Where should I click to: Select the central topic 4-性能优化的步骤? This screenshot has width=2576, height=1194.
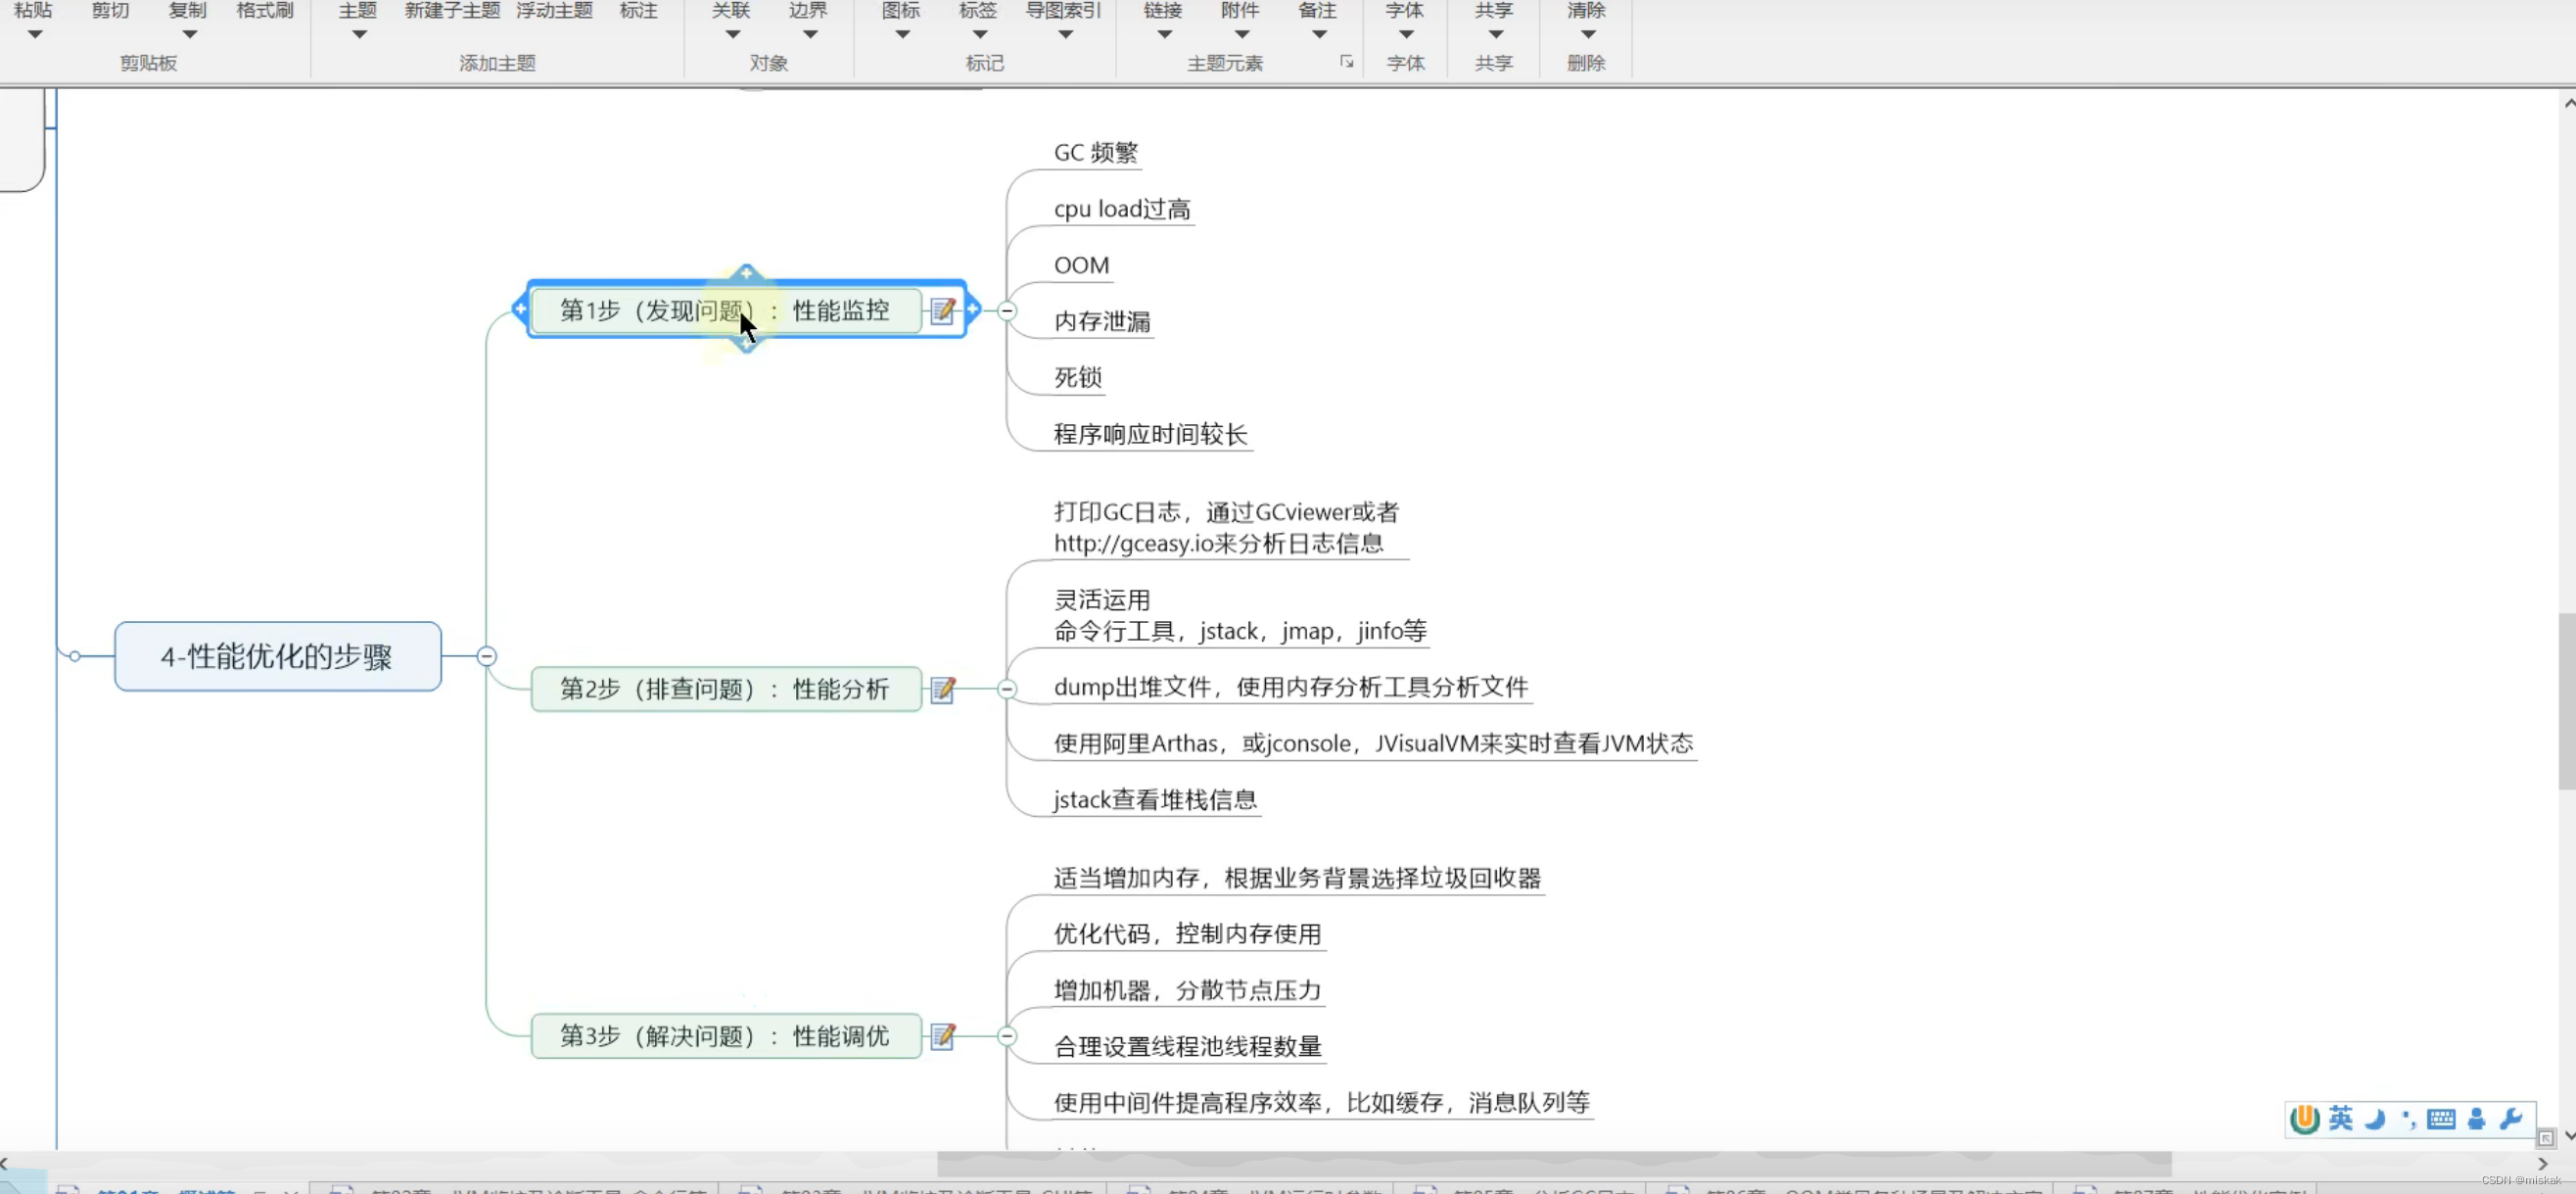[277, 656]
